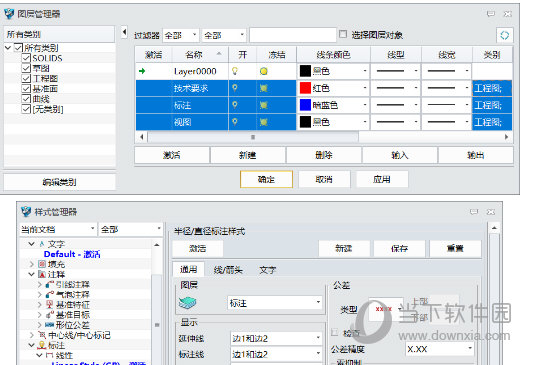Click the red color swatch of 技术要求

click(x=305, y=88)
